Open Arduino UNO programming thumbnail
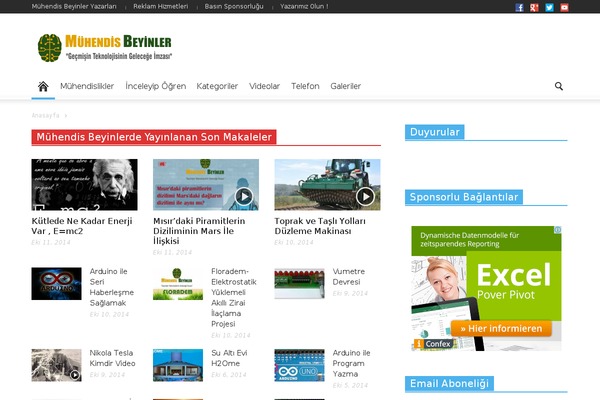Viewport: 600px width, 400px height. [x=299, y=365]
